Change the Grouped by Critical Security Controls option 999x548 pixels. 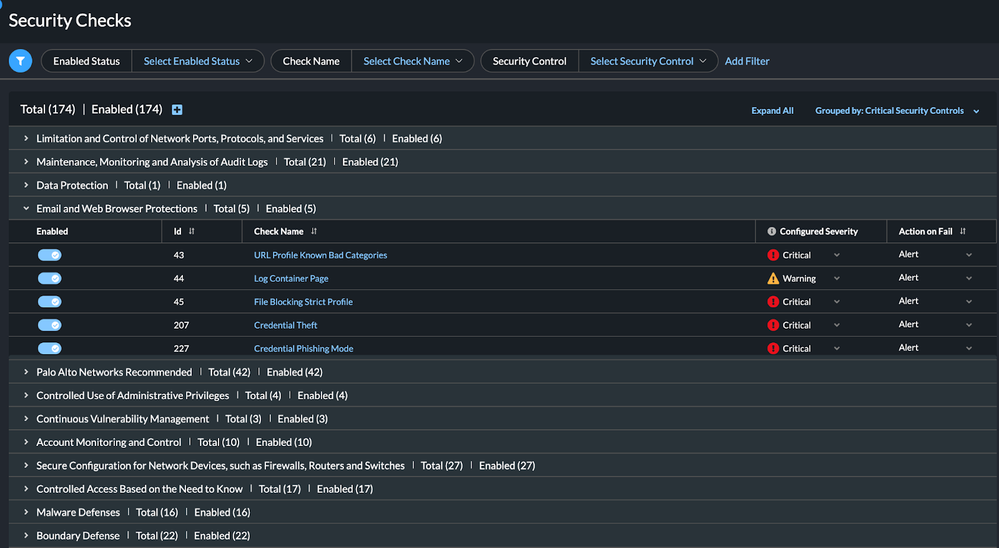click(x=896, y=111)
